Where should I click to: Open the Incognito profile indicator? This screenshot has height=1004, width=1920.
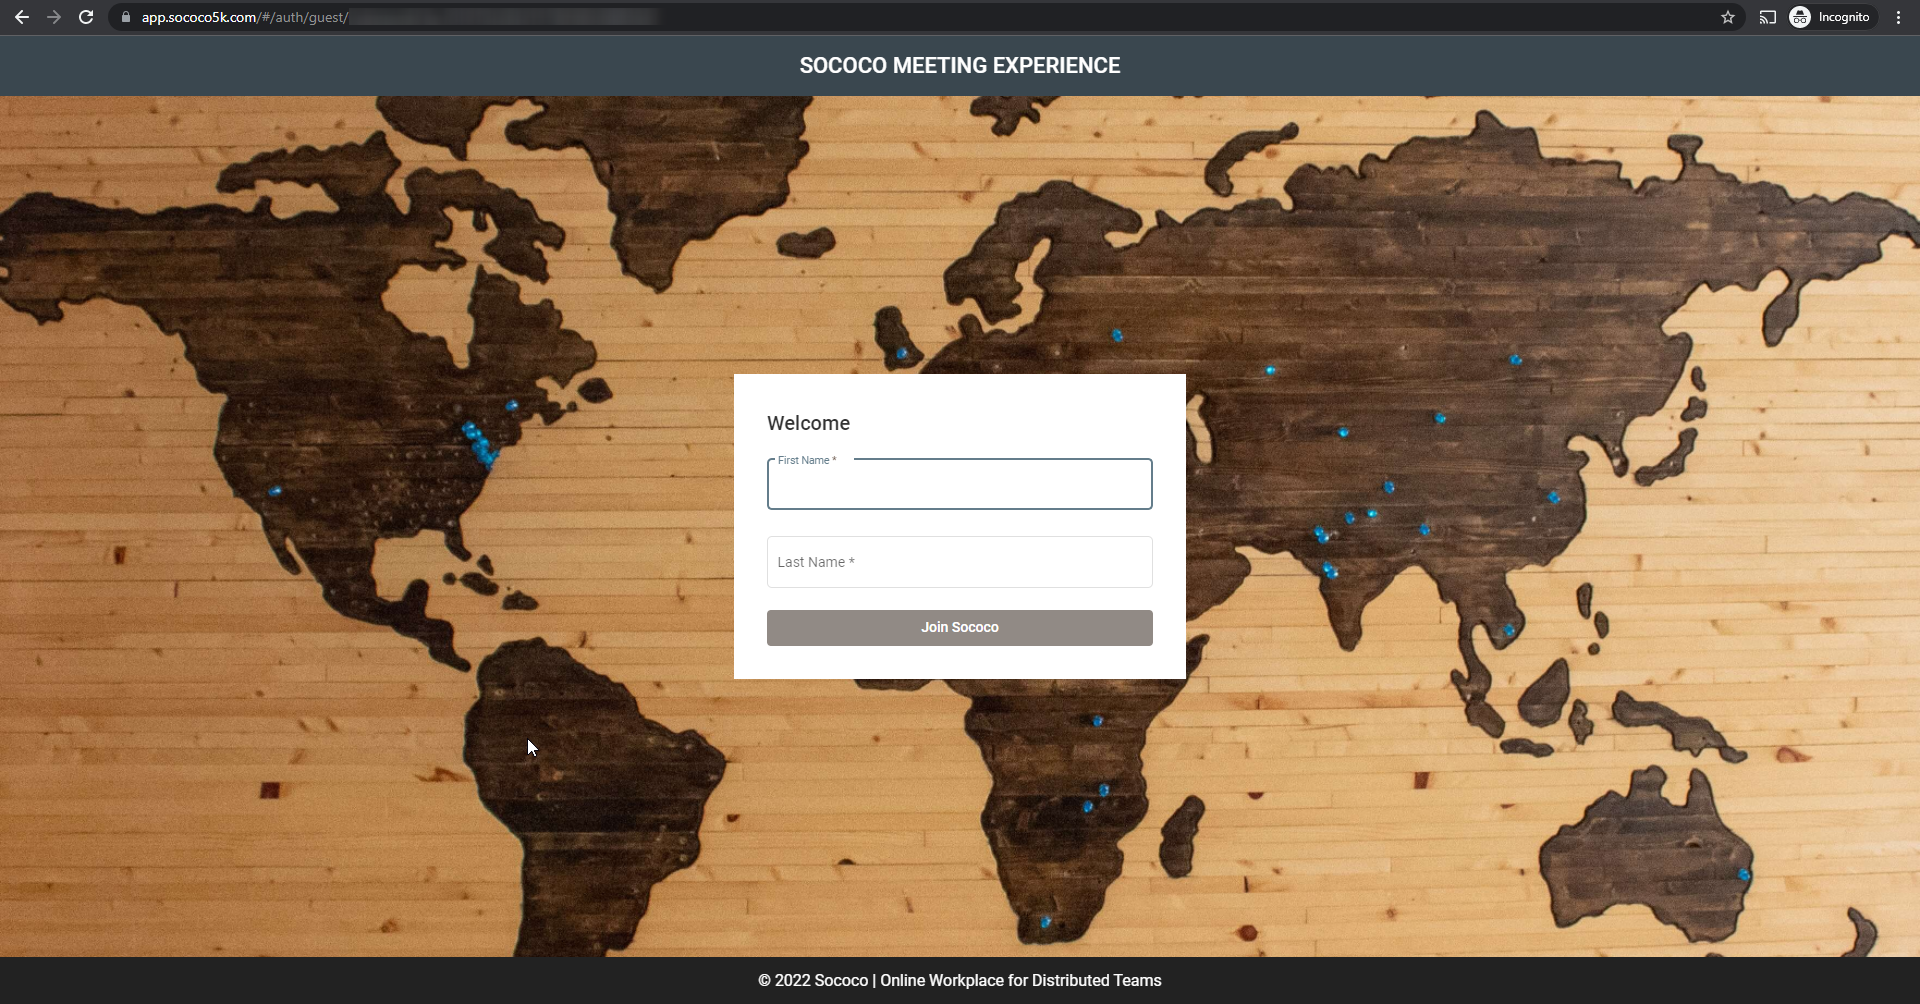(1832, 17)
